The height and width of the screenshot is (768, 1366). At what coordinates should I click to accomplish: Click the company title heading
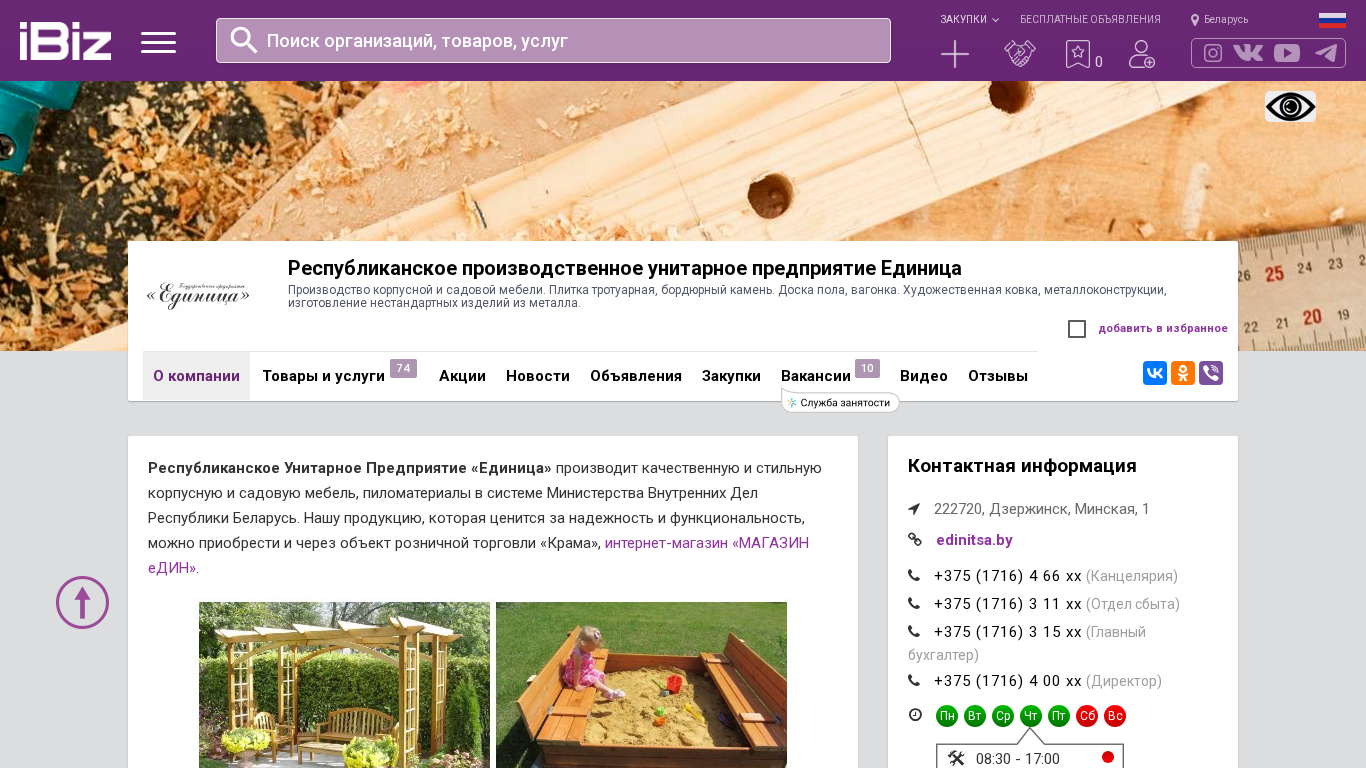[625, 268]
